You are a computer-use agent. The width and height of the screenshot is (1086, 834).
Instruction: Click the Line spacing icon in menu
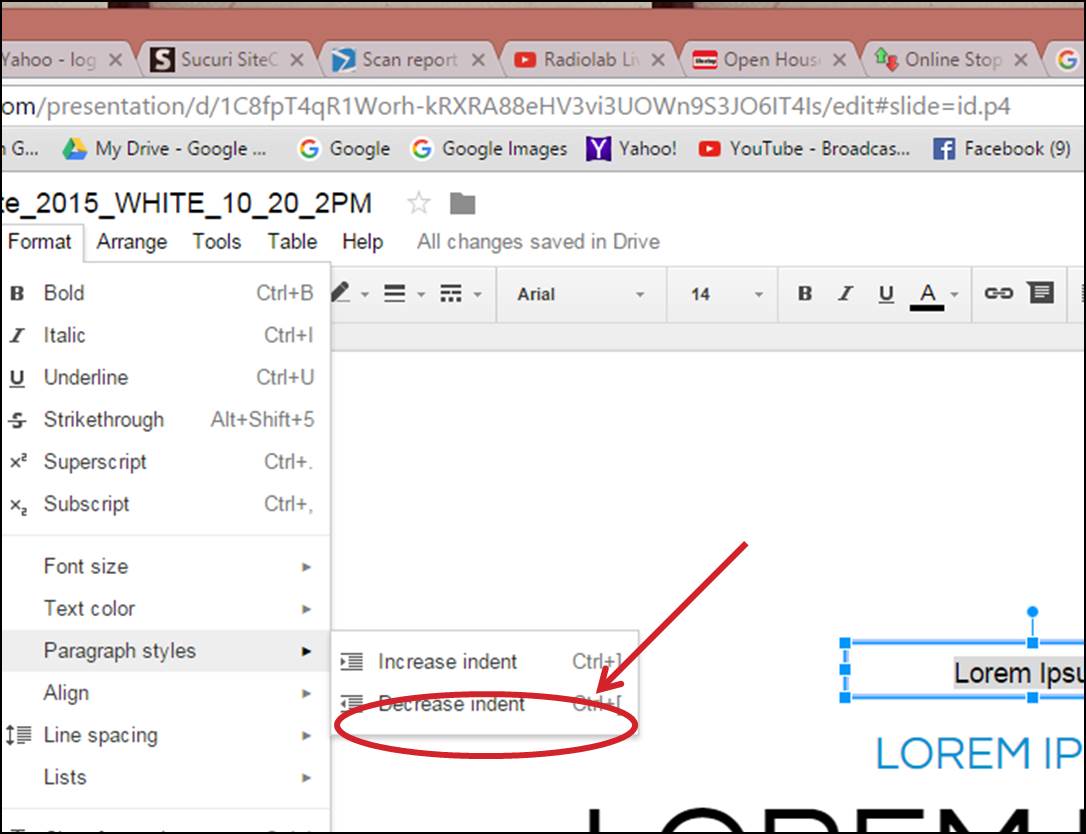click(x=19, y=735)
